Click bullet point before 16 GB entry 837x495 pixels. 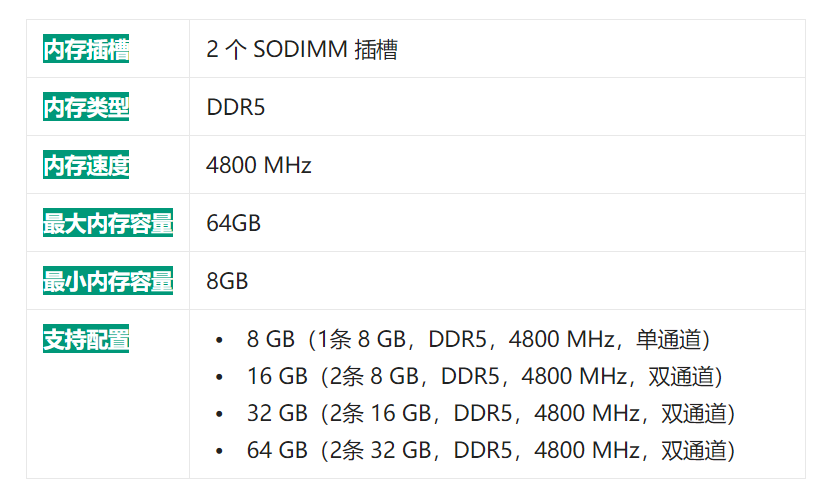point(219,377)
